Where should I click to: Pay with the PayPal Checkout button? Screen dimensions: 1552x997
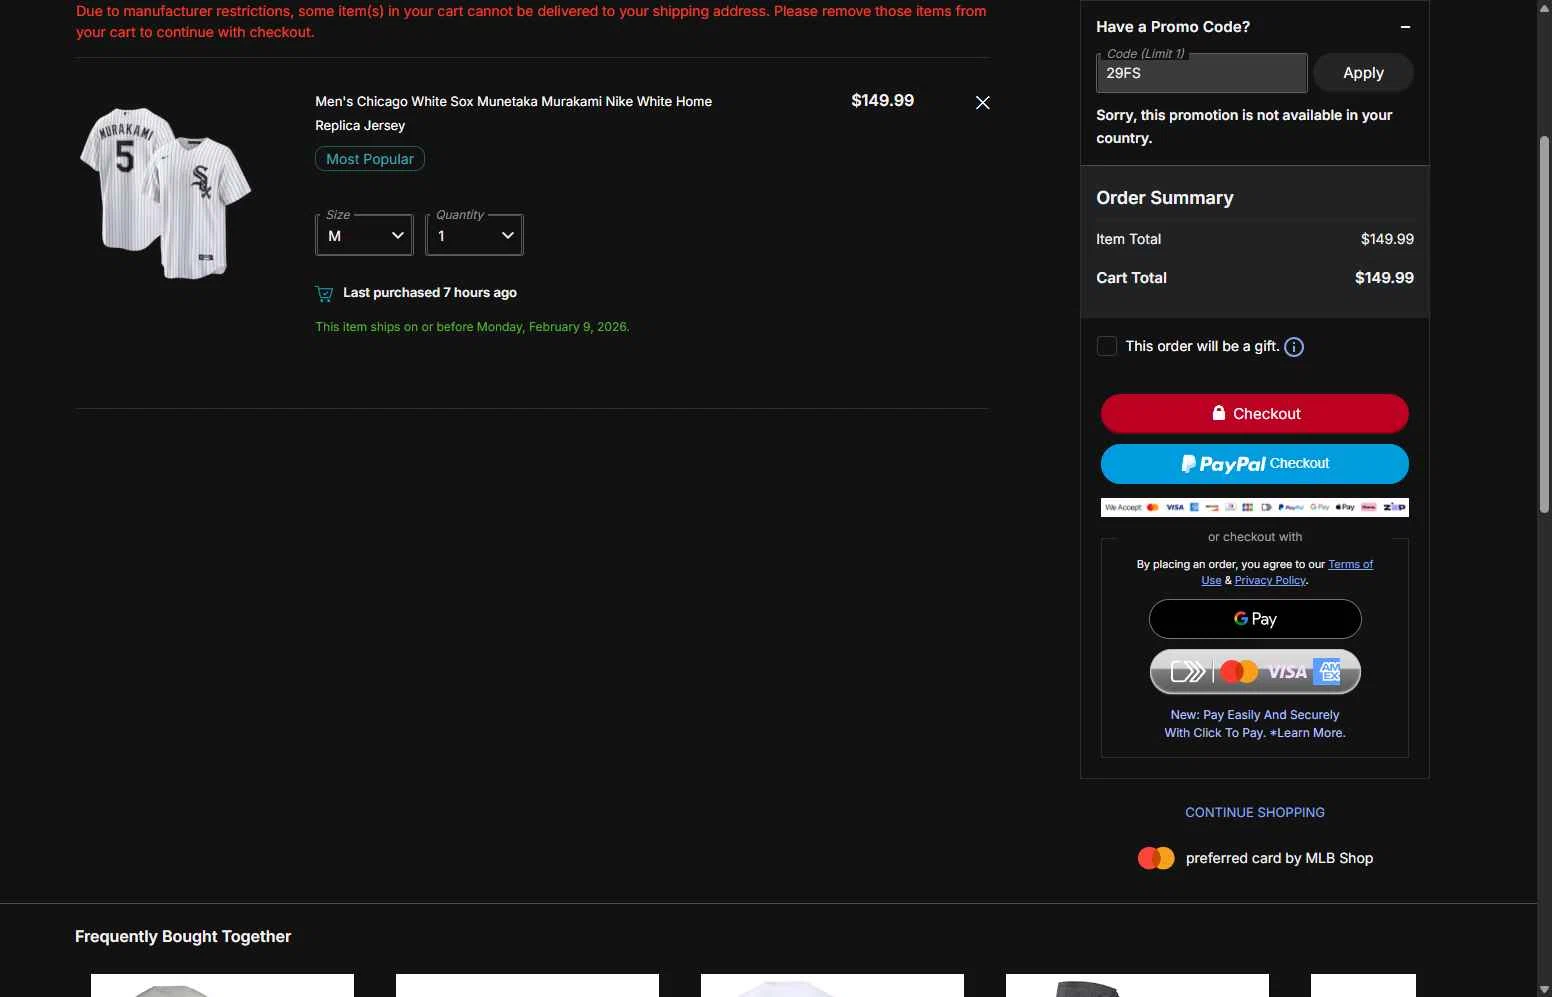(x=1255, y=464)
